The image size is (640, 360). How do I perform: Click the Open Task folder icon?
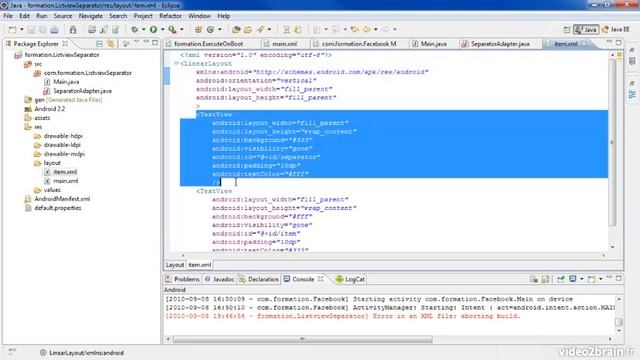click(248, 29)
